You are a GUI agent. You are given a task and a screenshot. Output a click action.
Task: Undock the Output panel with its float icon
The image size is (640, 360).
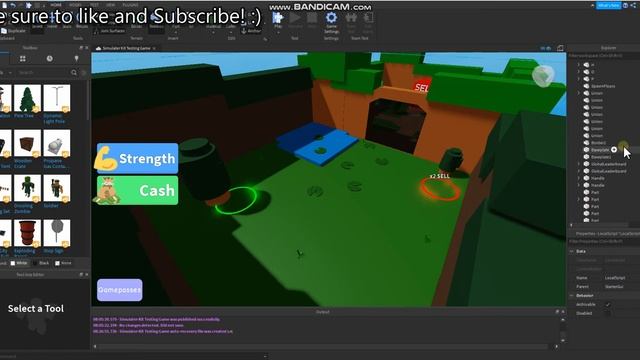(557, 312)
